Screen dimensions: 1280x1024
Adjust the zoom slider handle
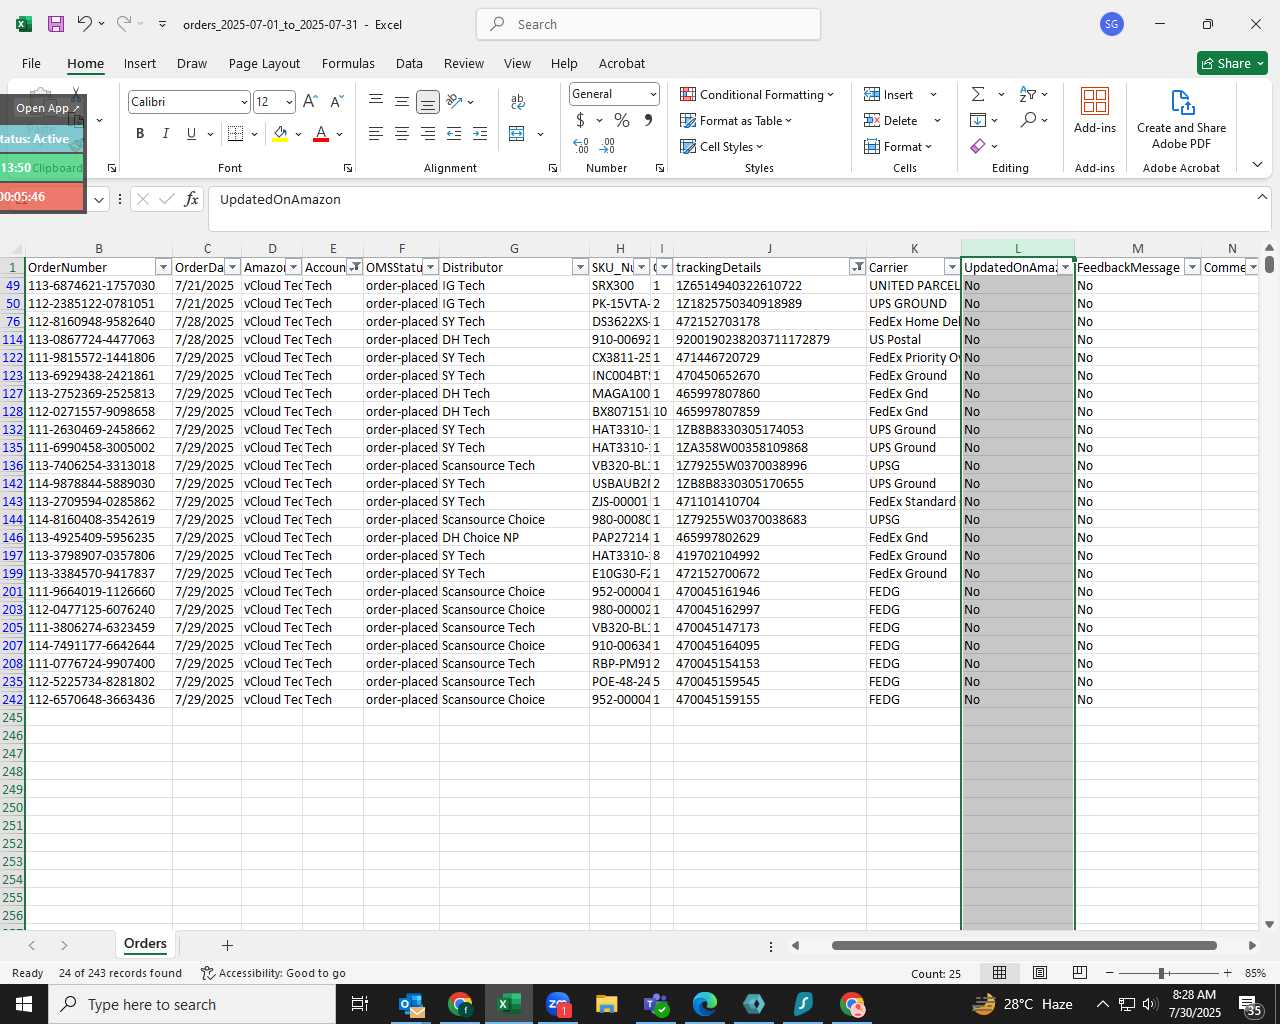coord(1161,973)
